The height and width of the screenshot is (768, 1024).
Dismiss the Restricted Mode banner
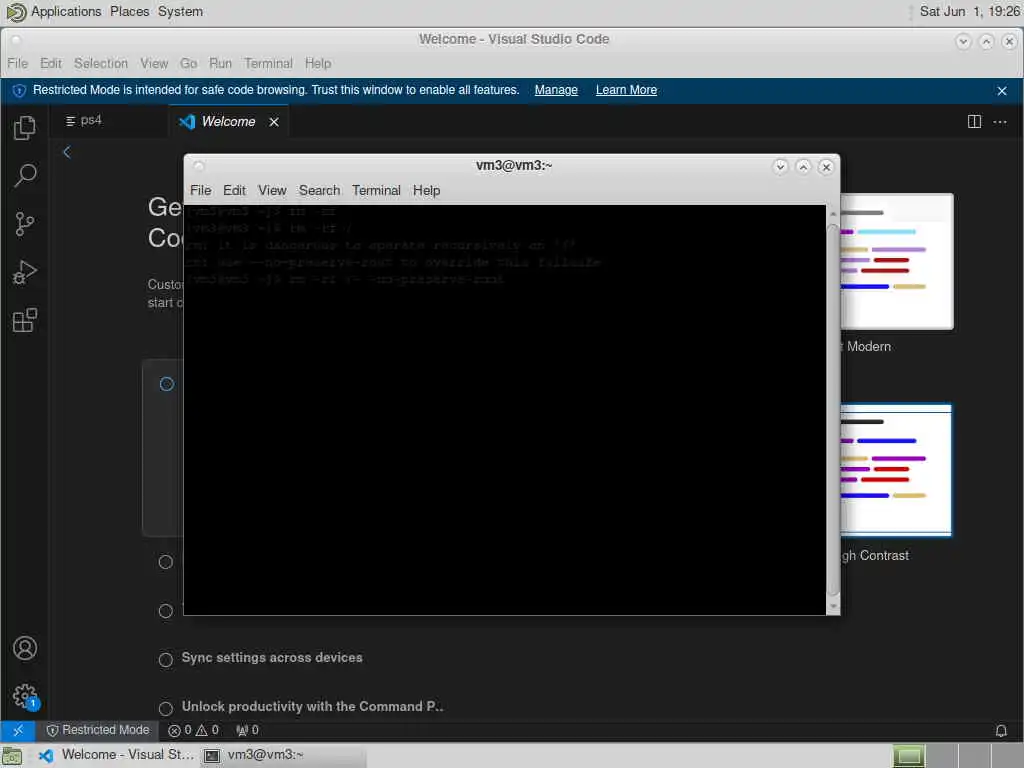[x=1002, y=91]
